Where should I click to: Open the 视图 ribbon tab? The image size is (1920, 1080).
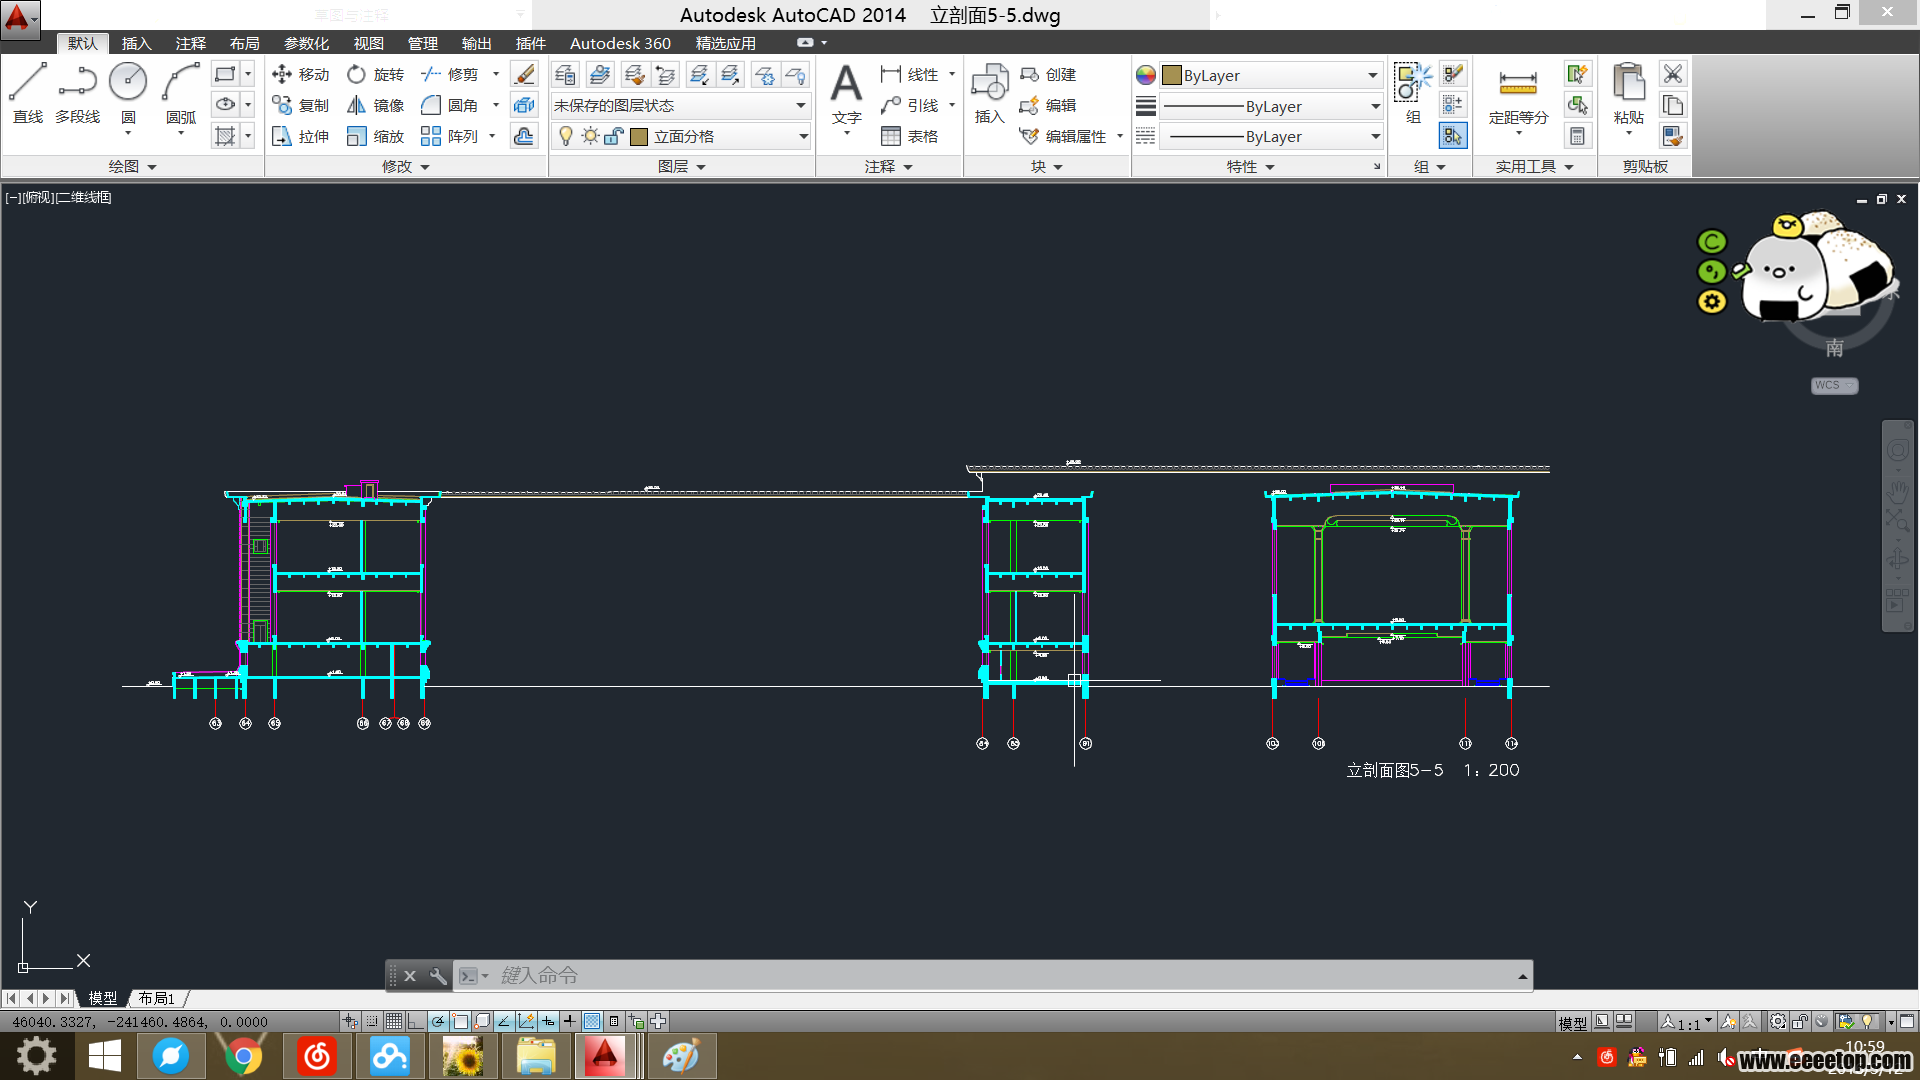click(368, 43)
